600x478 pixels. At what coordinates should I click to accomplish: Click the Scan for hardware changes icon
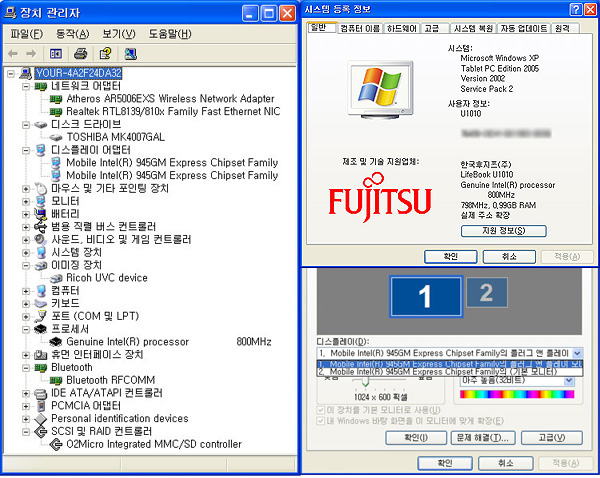pyautogui.click(x=130, y=54)
